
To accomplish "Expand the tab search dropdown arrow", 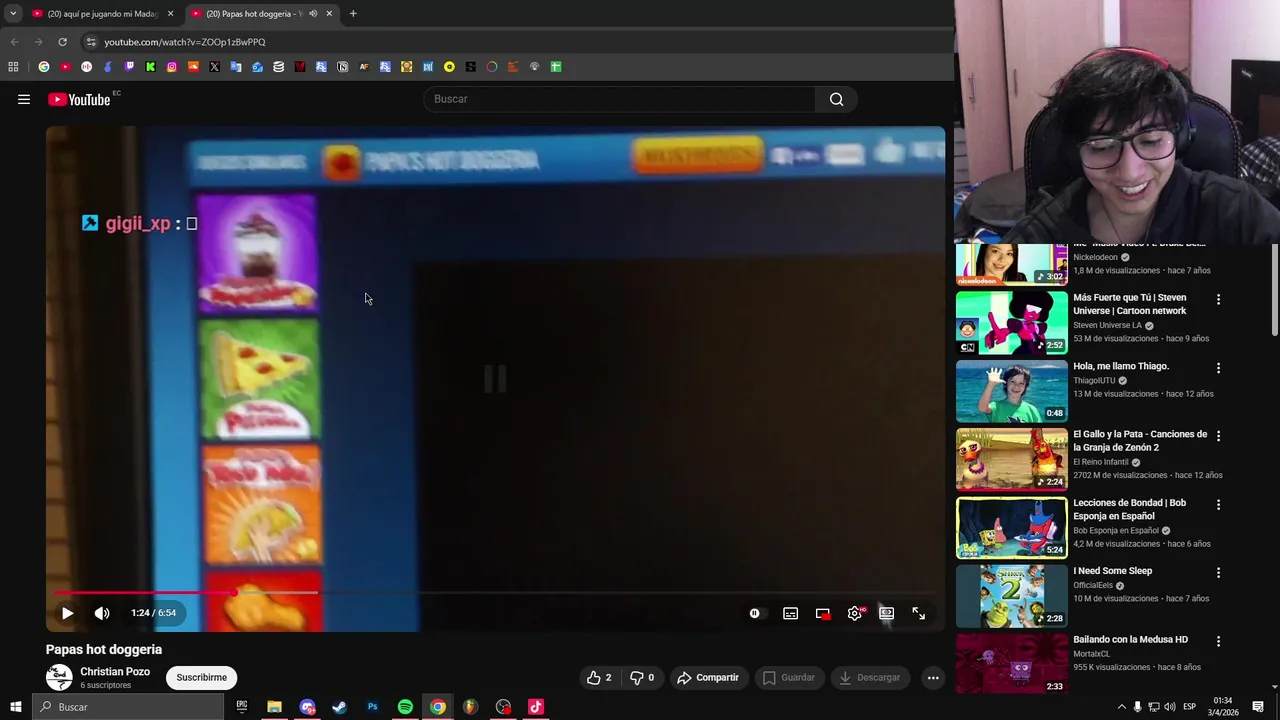I will pyautogui.click(x=13, y=14).
